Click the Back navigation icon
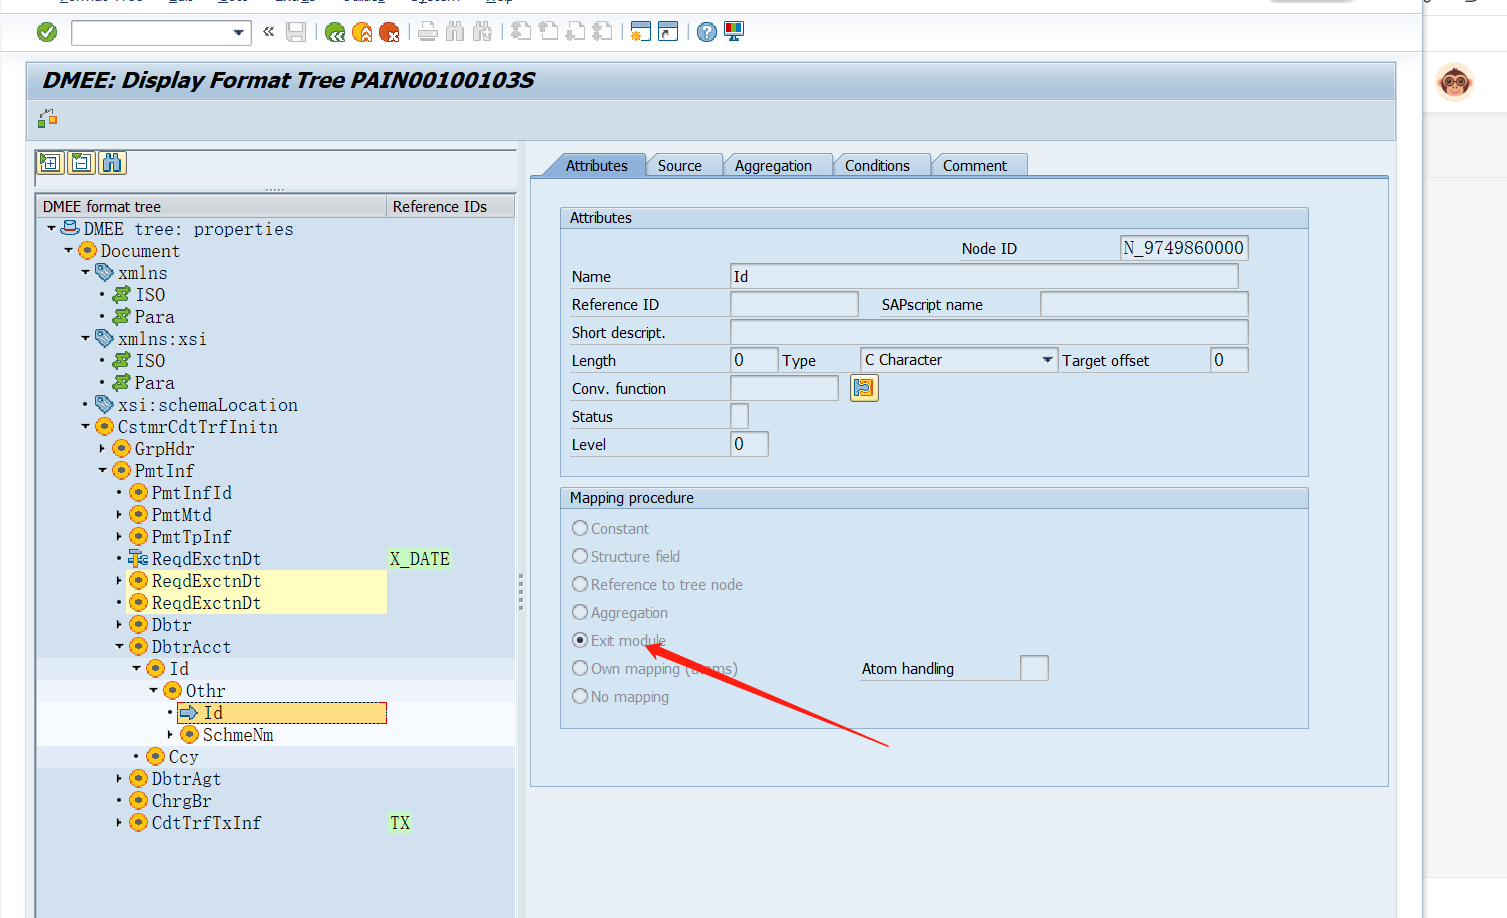The width and height of the screenshot is (1507, 918). click(x=335, y=32)
